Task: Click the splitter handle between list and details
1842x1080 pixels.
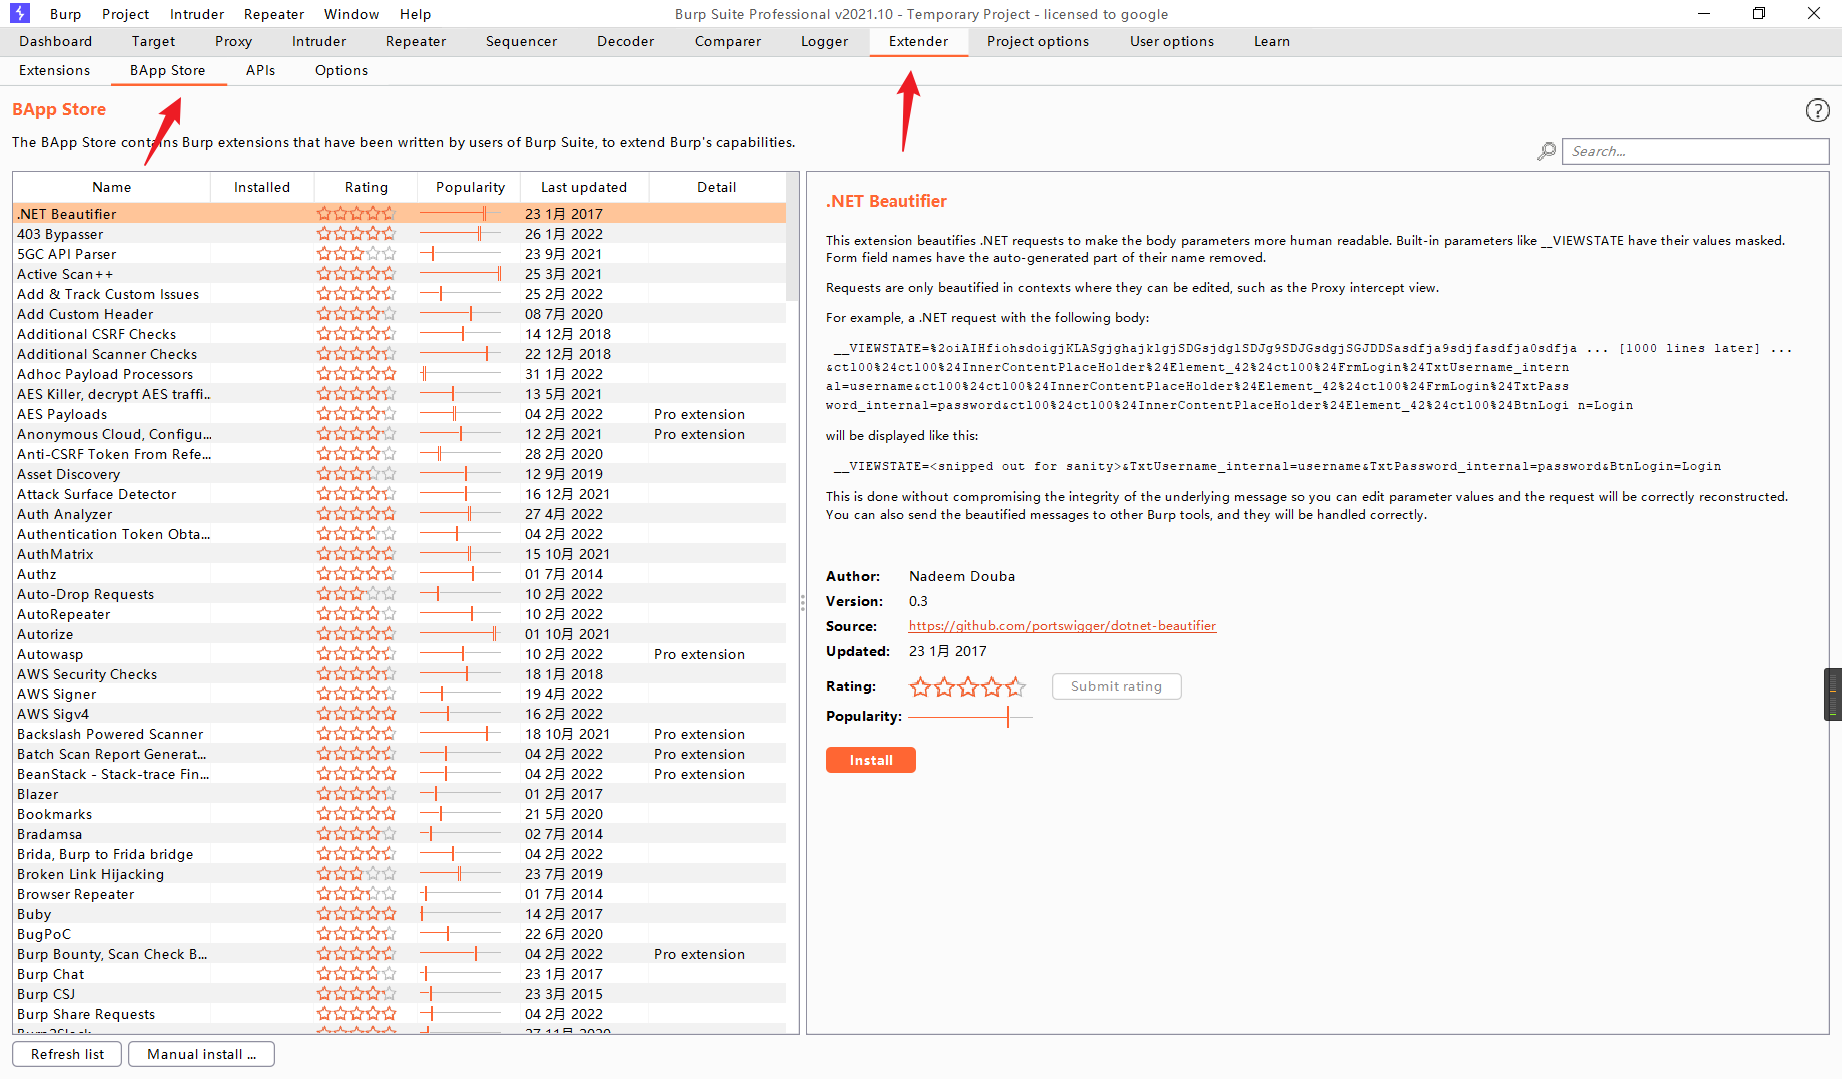Action: click(802, 603)
